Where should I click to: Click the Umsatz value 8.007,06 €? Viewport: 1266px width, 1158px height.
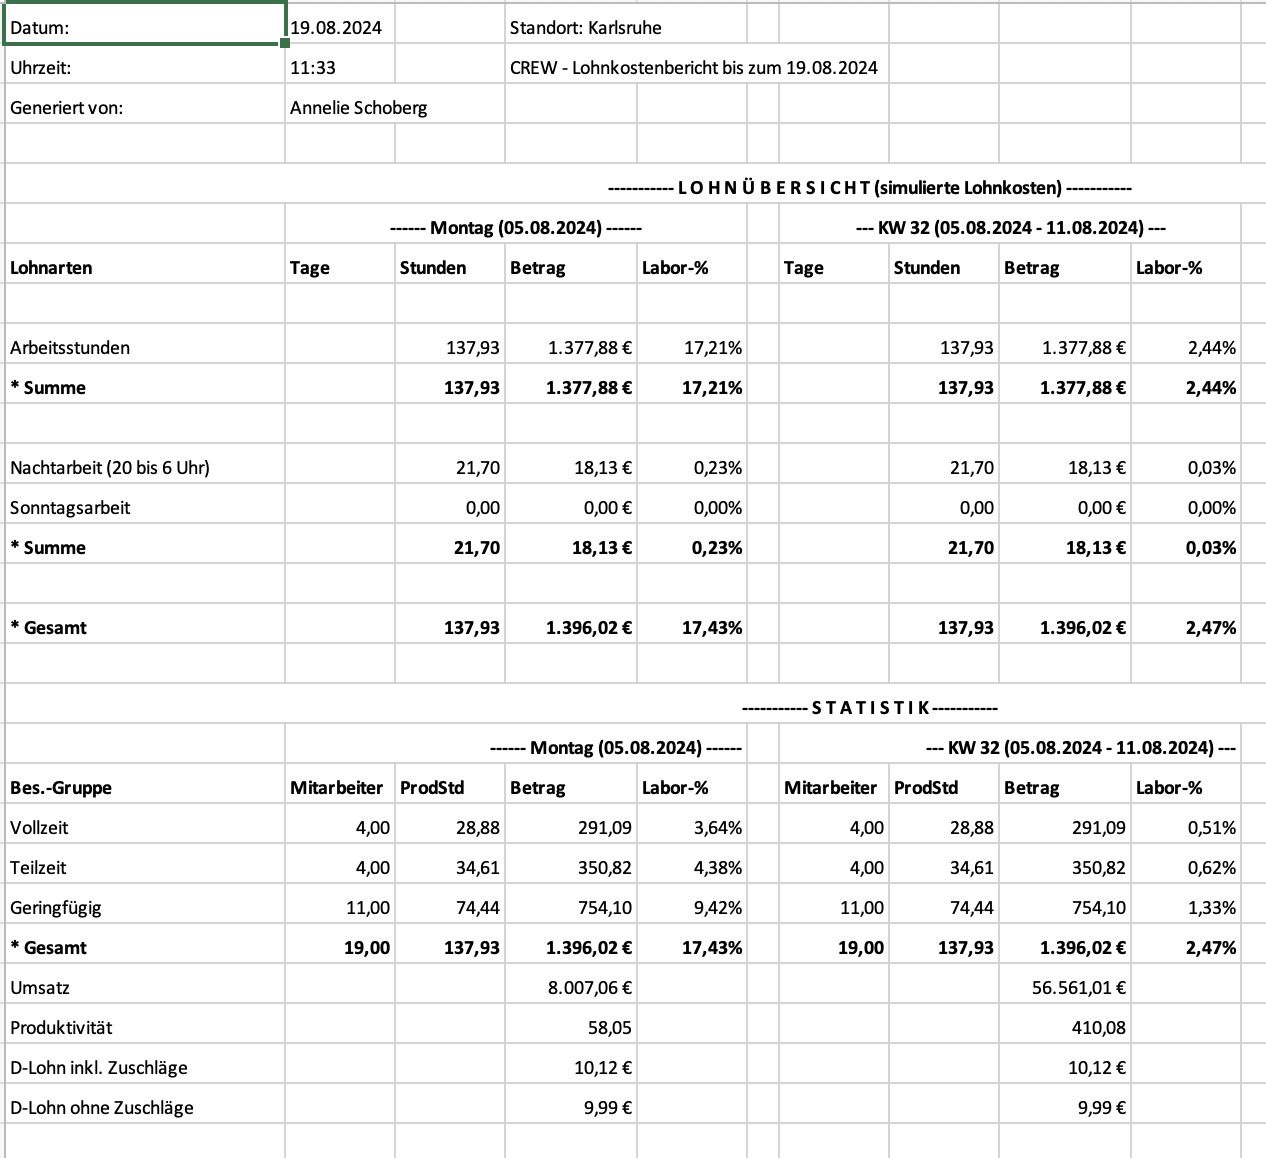[589, 988]
